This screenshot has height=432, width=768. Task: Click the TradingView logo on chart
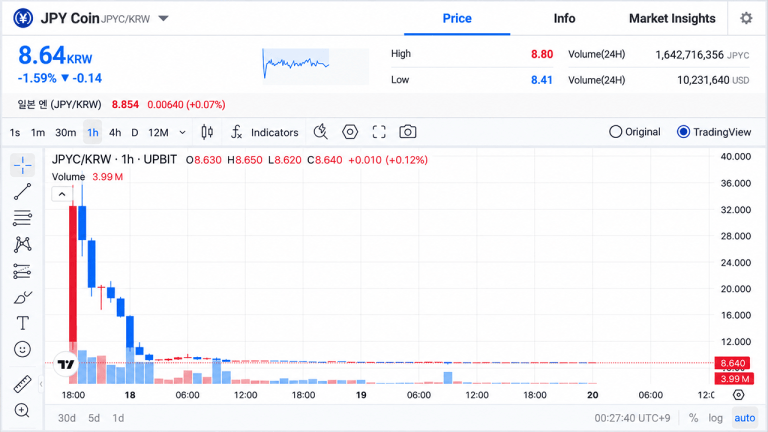66,364
